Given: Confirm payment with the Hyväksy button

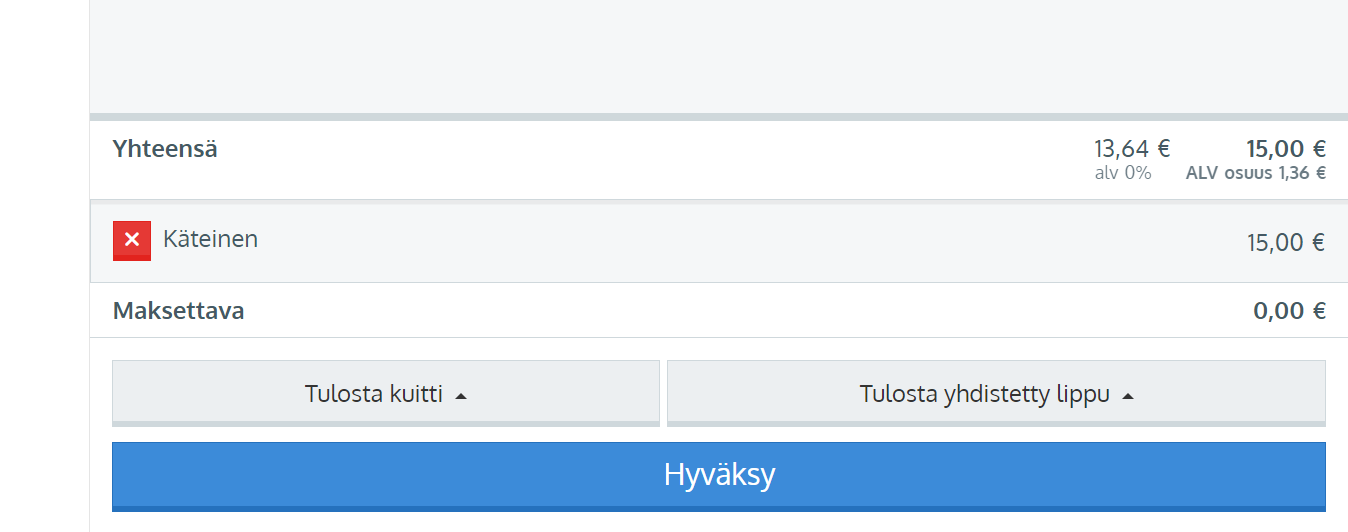Looking at the screenshot, I should pos(719,476).
